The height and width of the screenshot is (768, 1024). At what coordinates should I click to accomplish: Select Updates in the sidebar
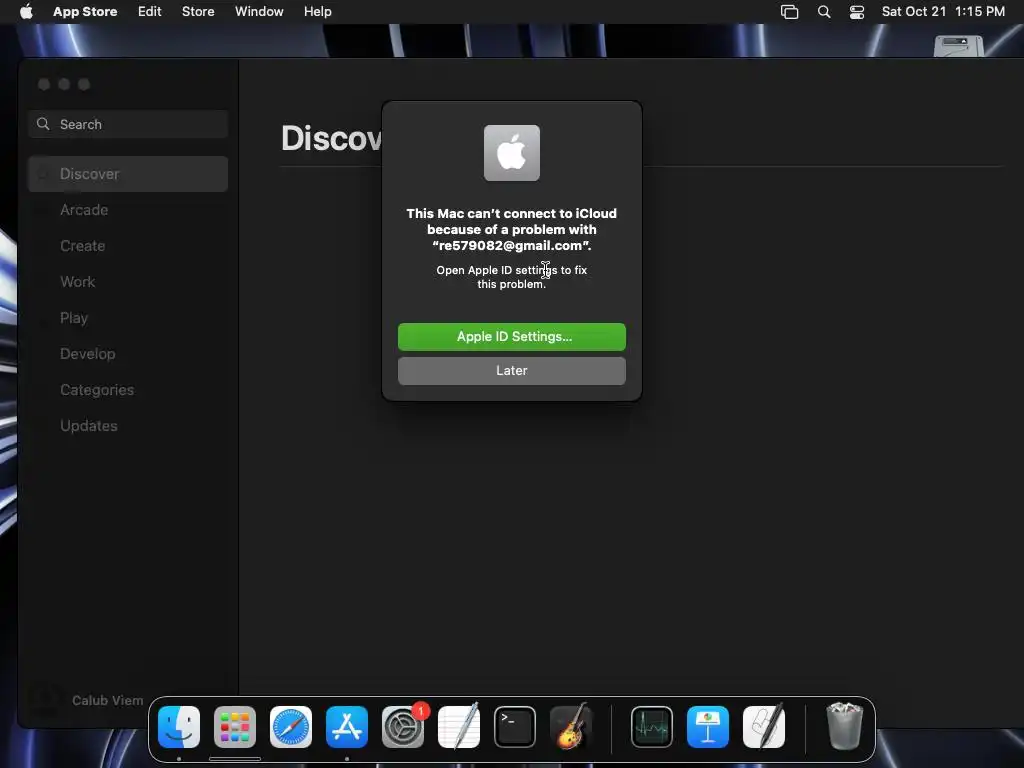click(x=128, y=425)
